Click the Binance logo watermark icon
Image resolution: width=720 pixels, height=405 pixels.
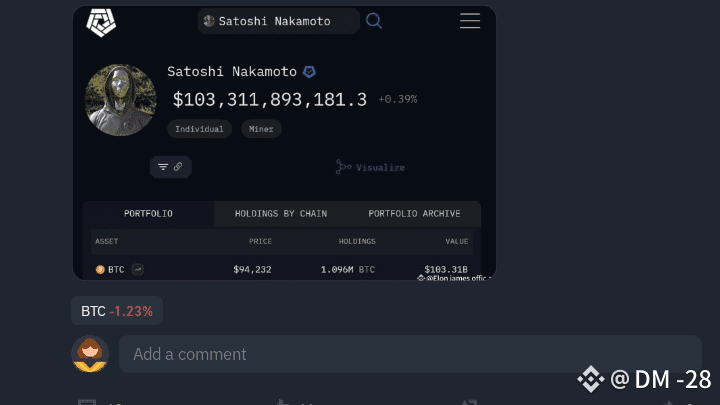click(591, 378)
